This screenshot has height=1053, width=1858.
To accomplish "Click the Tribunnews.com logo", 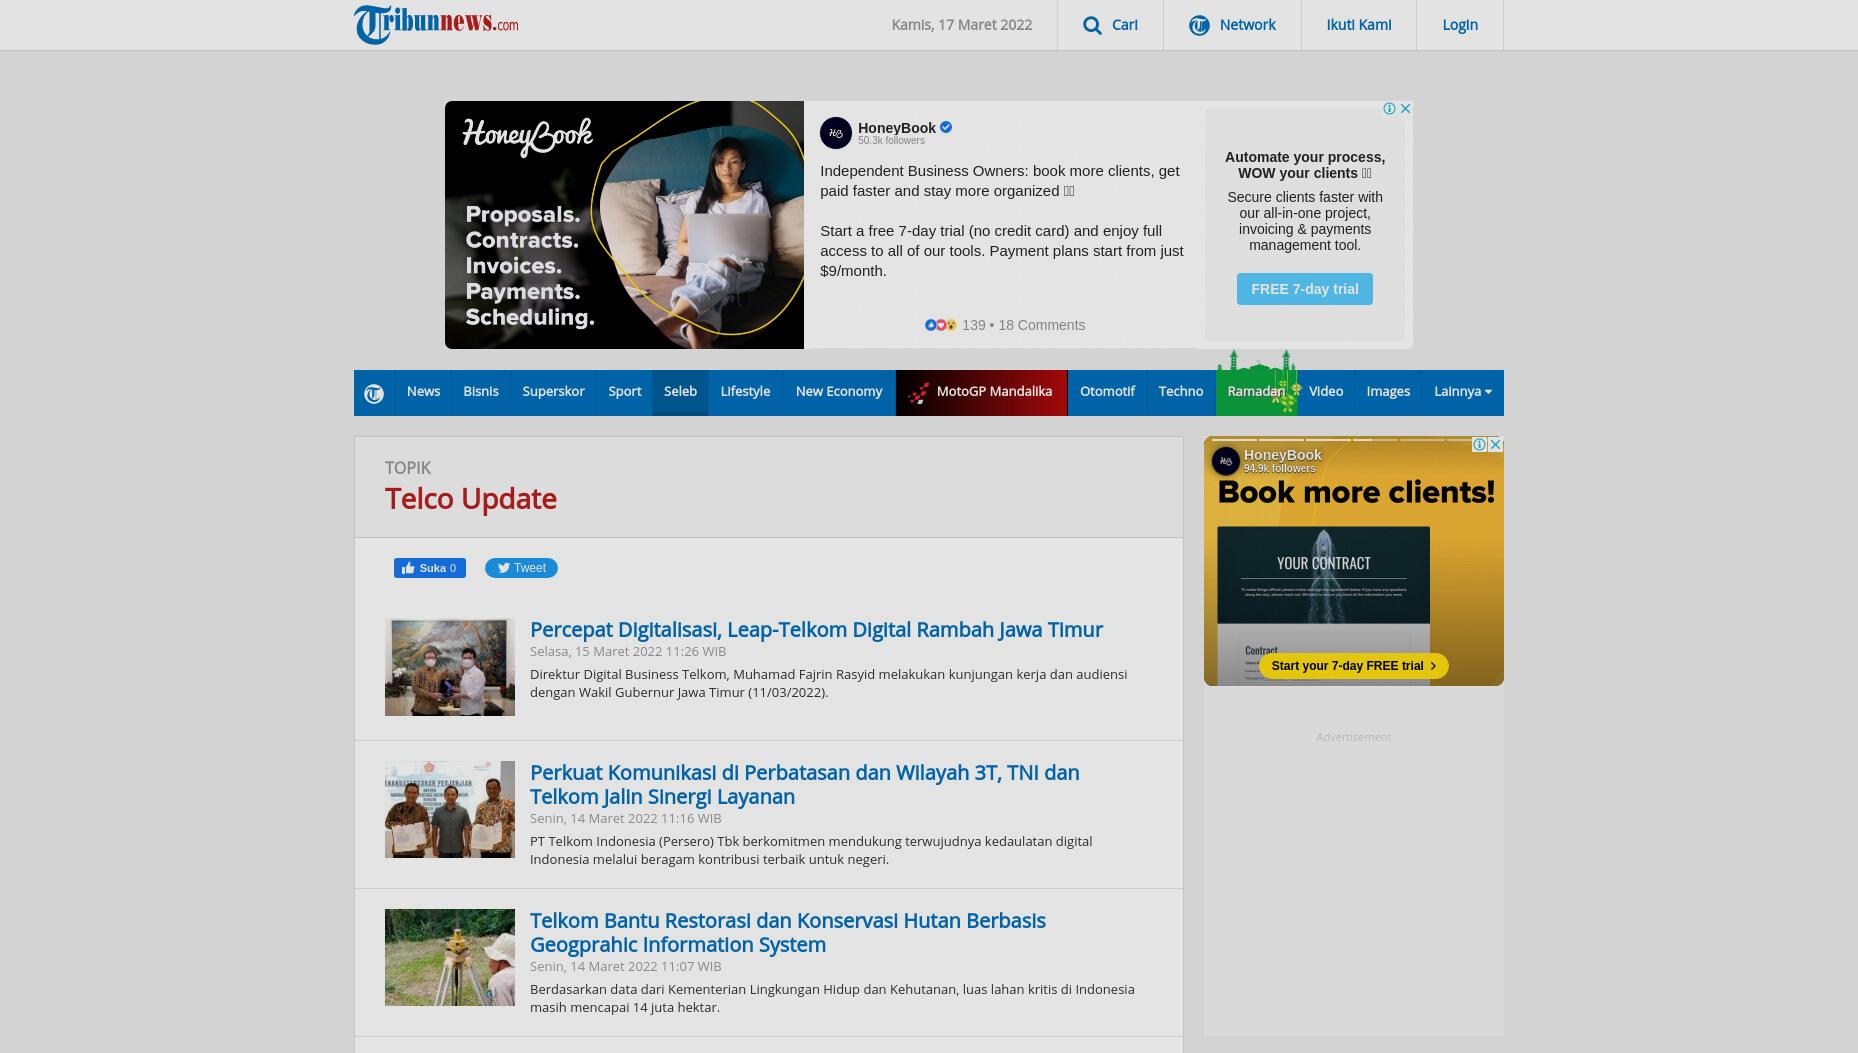I will tap(436, 24).
